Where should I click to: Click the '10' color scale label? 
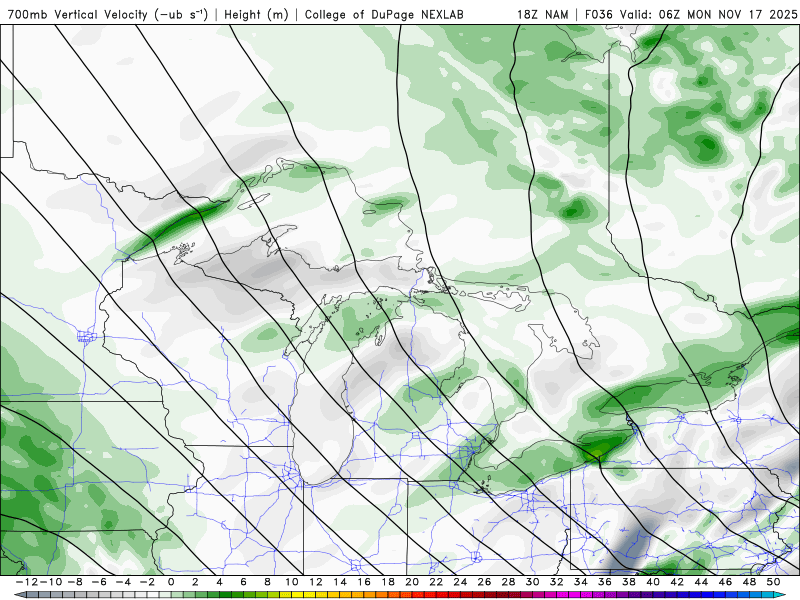pos(291,582)
